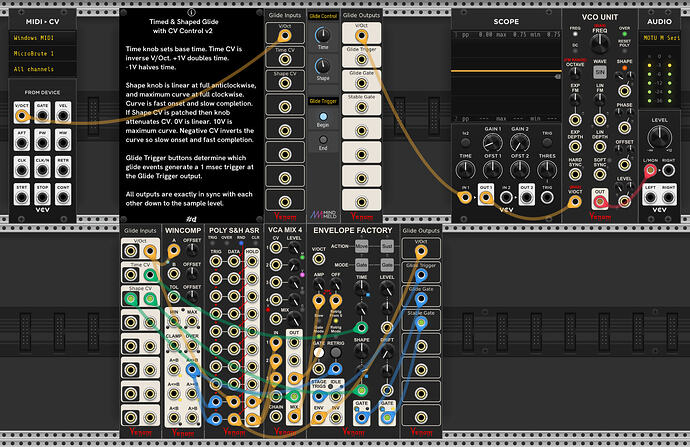Image resolution: width=690 pixels, height=447 pixels.
Task: Open the Windows MIDI driver selector
Action: (43, 38)
